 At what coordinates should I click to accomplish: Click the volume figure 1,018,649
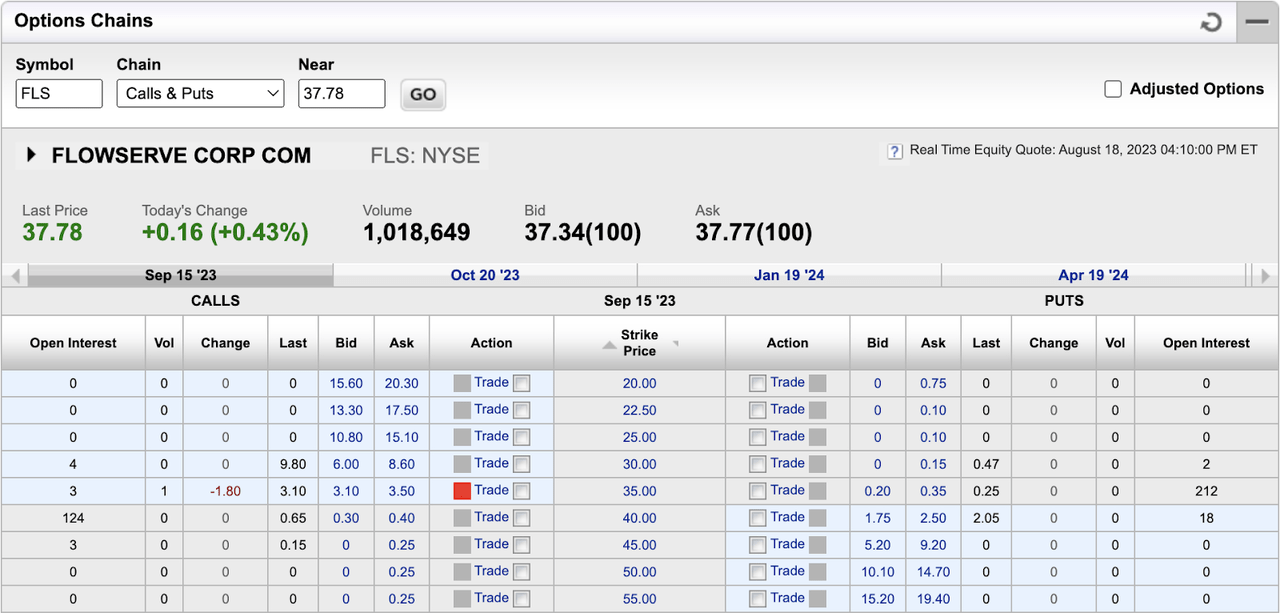416,233
